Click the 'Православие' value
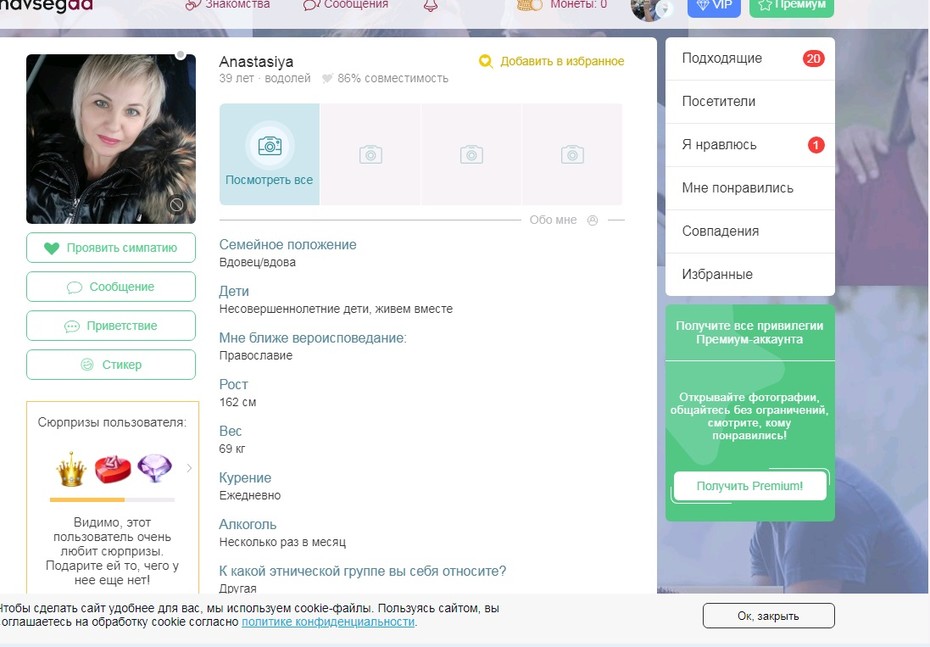This screenshot has width=930, height=647. [x=256, y=356]
